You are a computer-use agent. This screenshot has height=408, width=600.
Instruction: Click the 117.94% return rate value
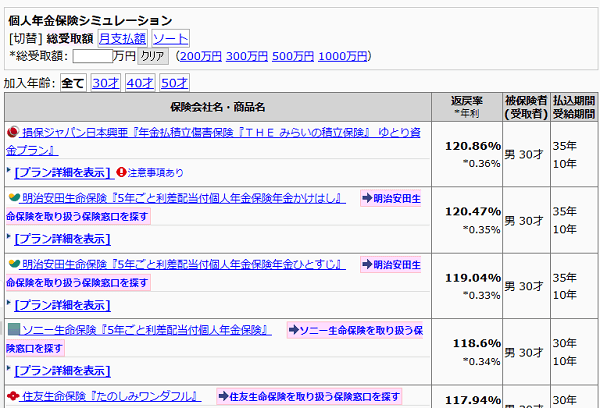point(473,400)
